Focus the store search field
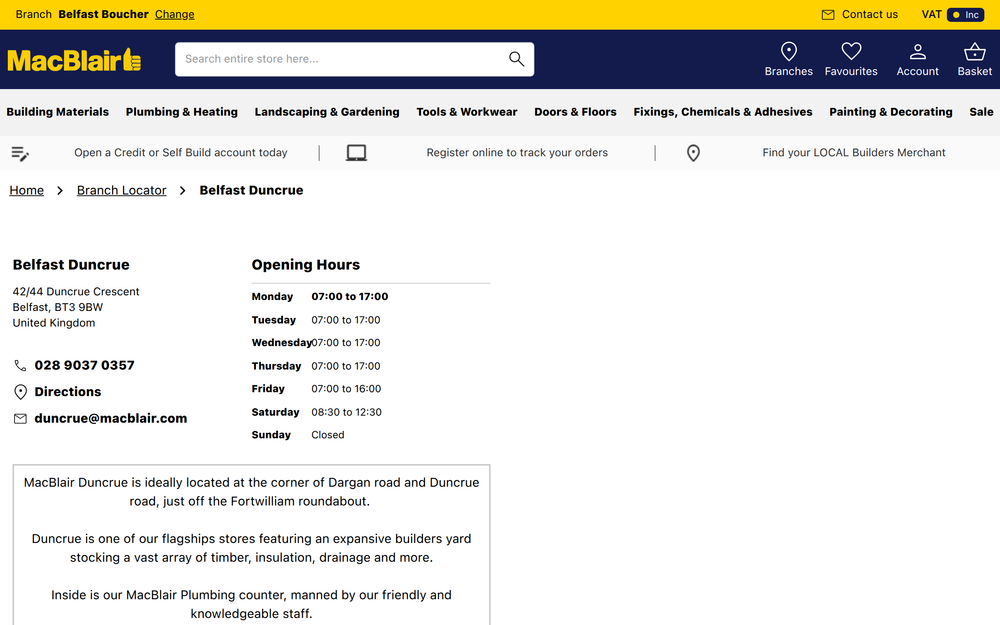This screenshot has height=625, width=1000. pyautogui.click(x=354, y=59)
